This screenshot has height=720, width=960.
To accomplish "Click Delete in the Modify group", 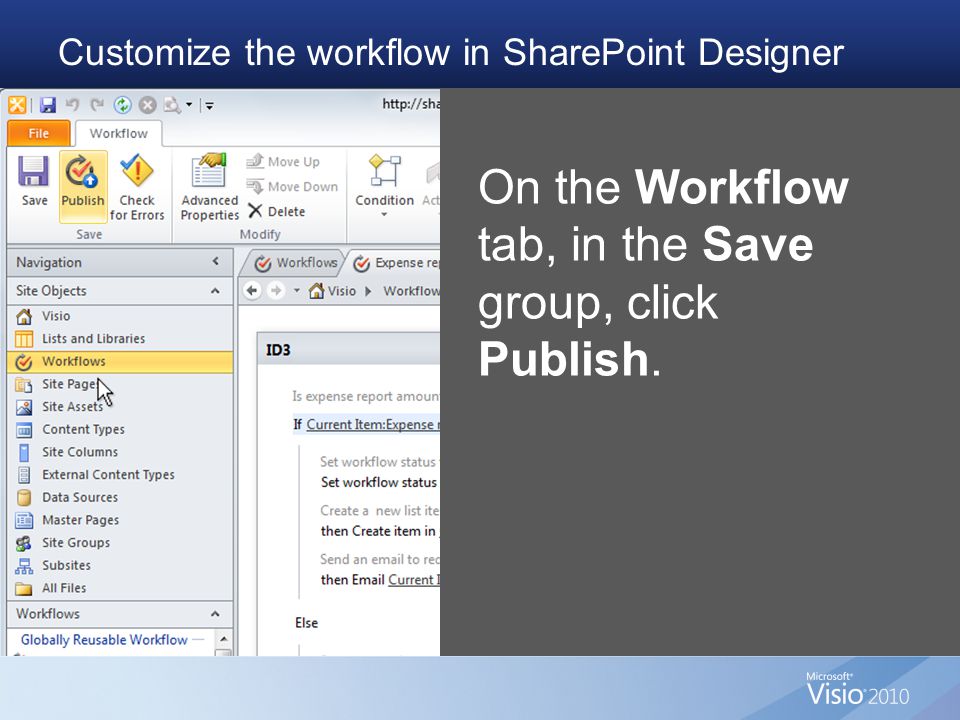I will tap(277, 211).
